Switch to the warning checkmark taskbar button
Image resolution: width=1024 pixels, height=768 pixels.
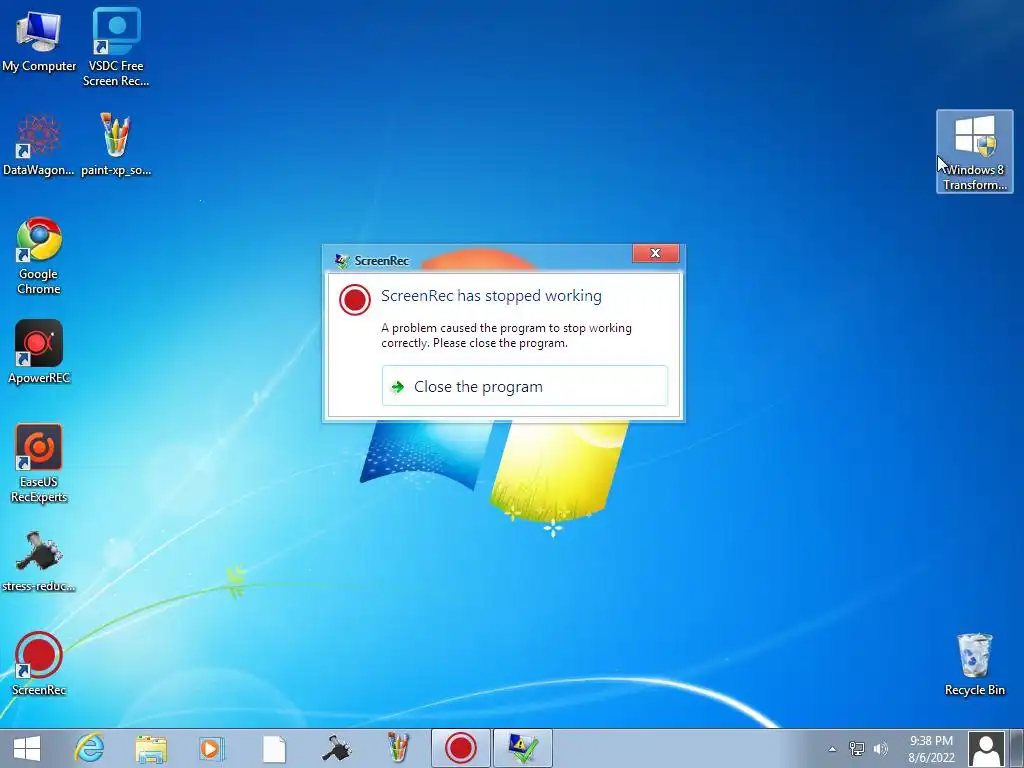(522, 748)
